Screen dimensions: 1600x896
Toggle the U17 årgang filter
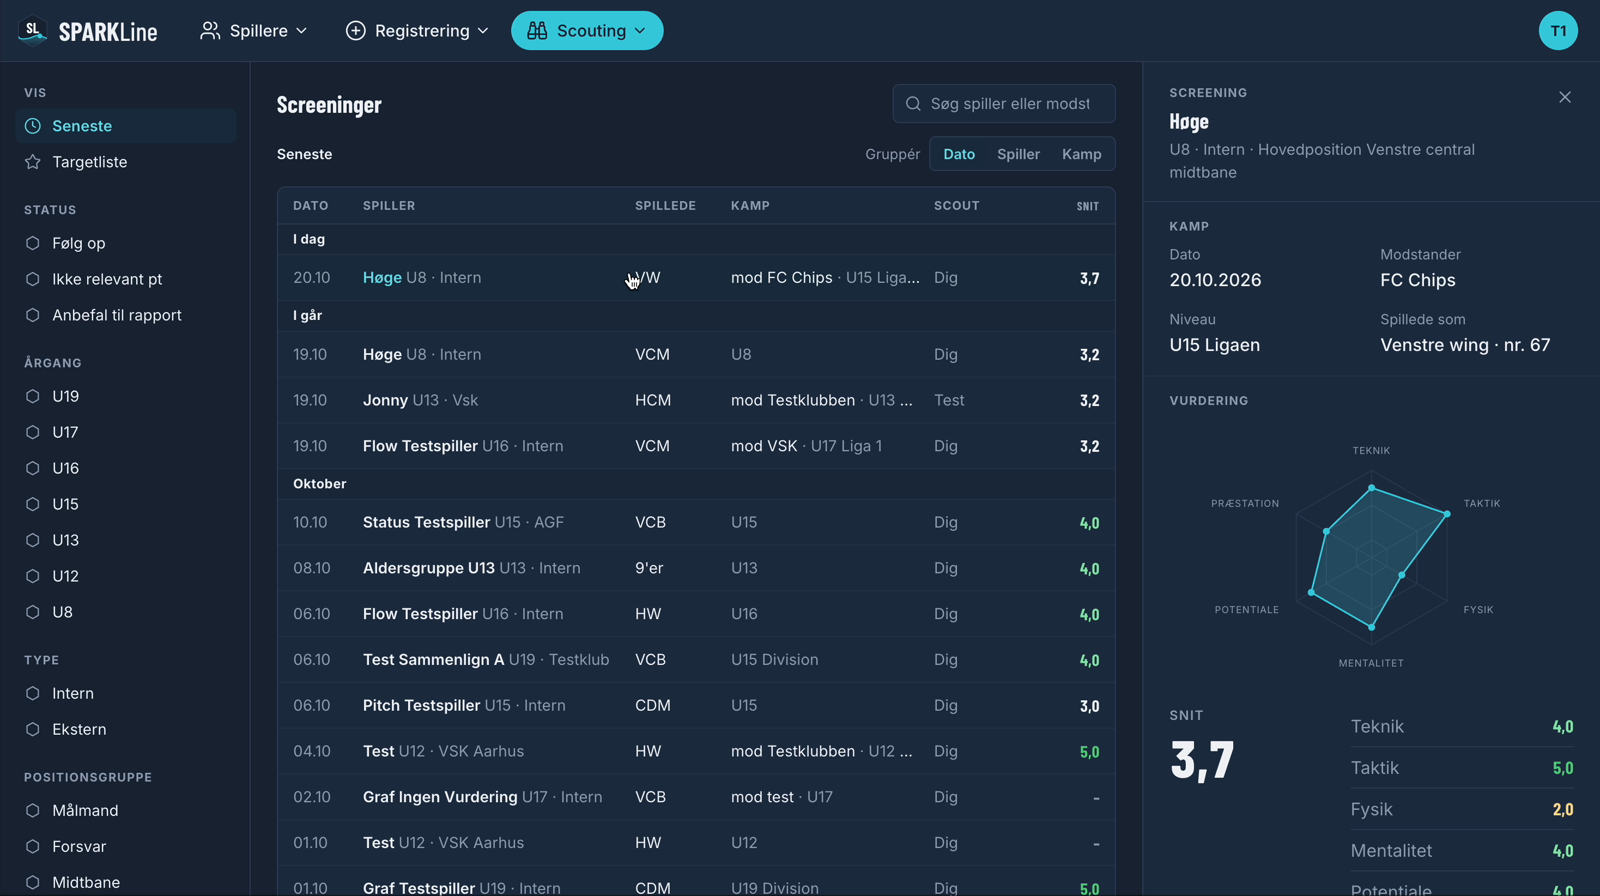126,432
